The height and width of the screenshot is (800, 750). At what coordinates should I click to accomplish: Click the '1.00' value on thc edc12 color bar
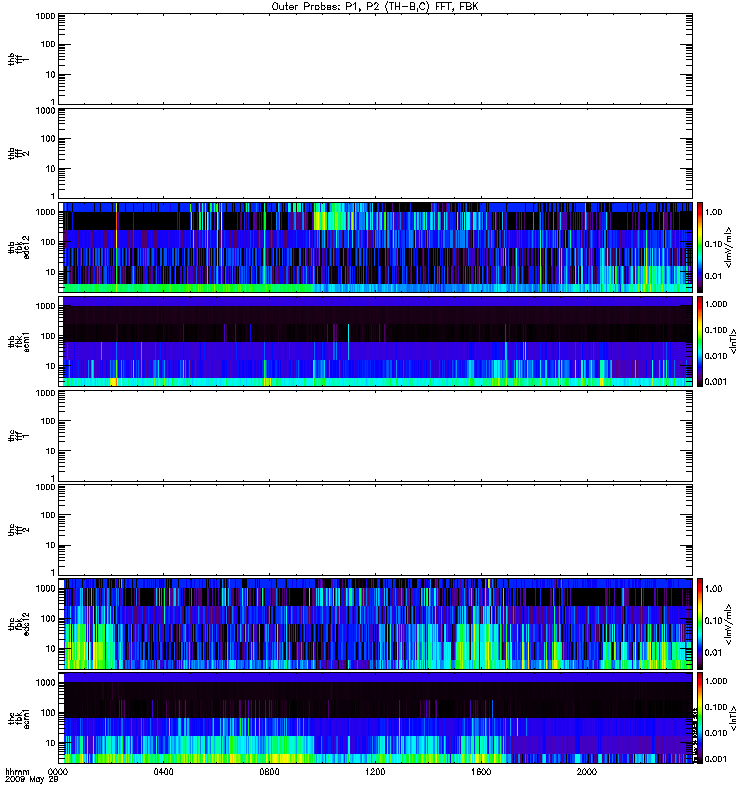pos(714,589)
